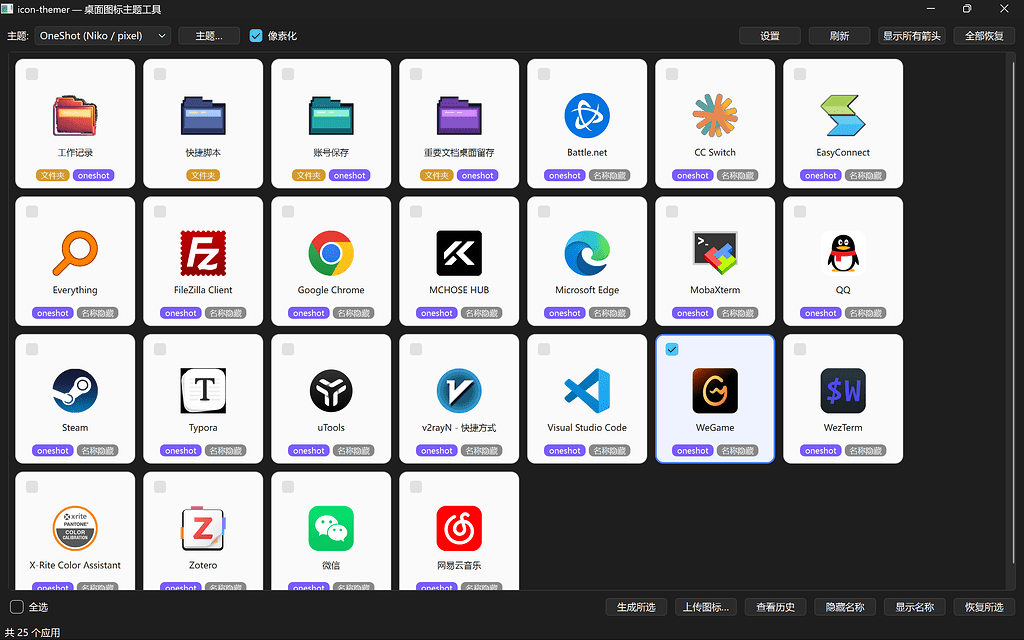The width and height of the screenshot is (1024, 640).
Task: Click the "共 25 个应用" status text
Action: [32, 632]
